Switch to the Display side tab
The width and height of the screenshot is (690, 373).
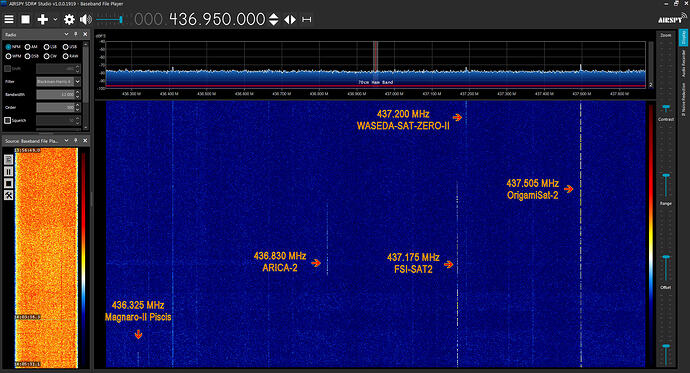[683, 37]
